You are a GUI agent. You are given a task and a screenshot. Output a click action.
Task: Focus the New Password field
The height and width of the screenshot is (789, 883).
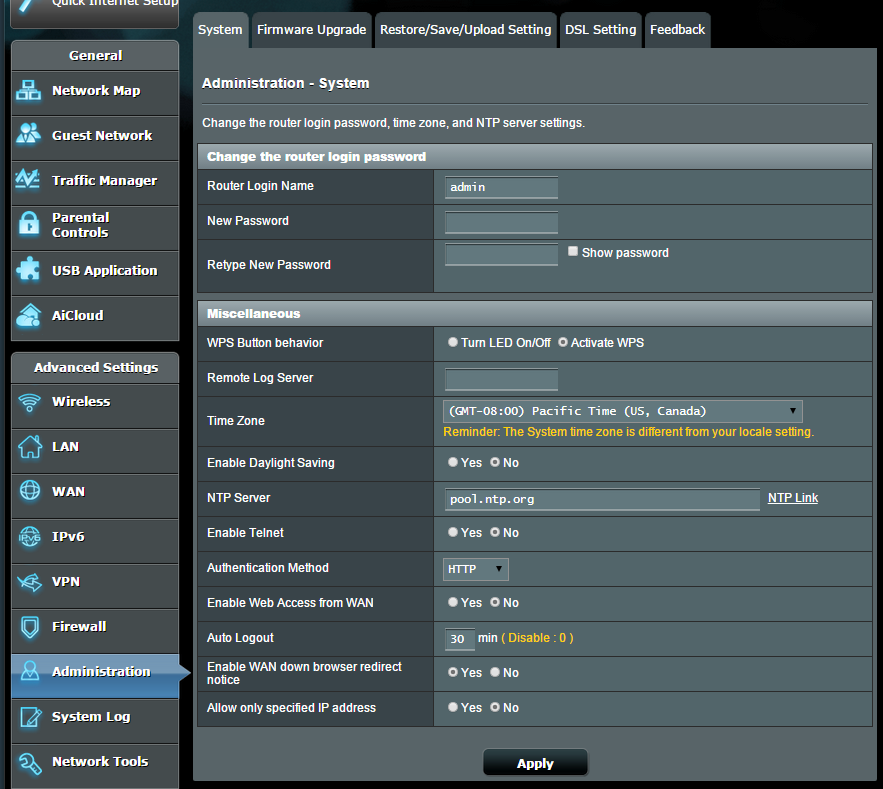coord(501,222)
